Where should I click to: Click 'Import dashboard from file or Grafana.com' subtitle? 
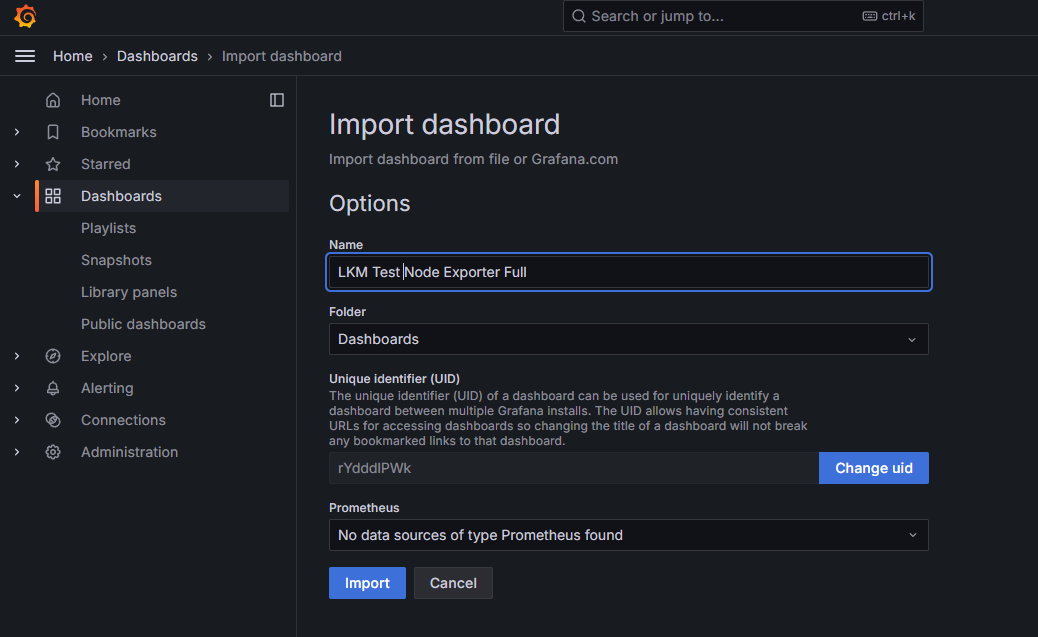click(x=473, y=159)
